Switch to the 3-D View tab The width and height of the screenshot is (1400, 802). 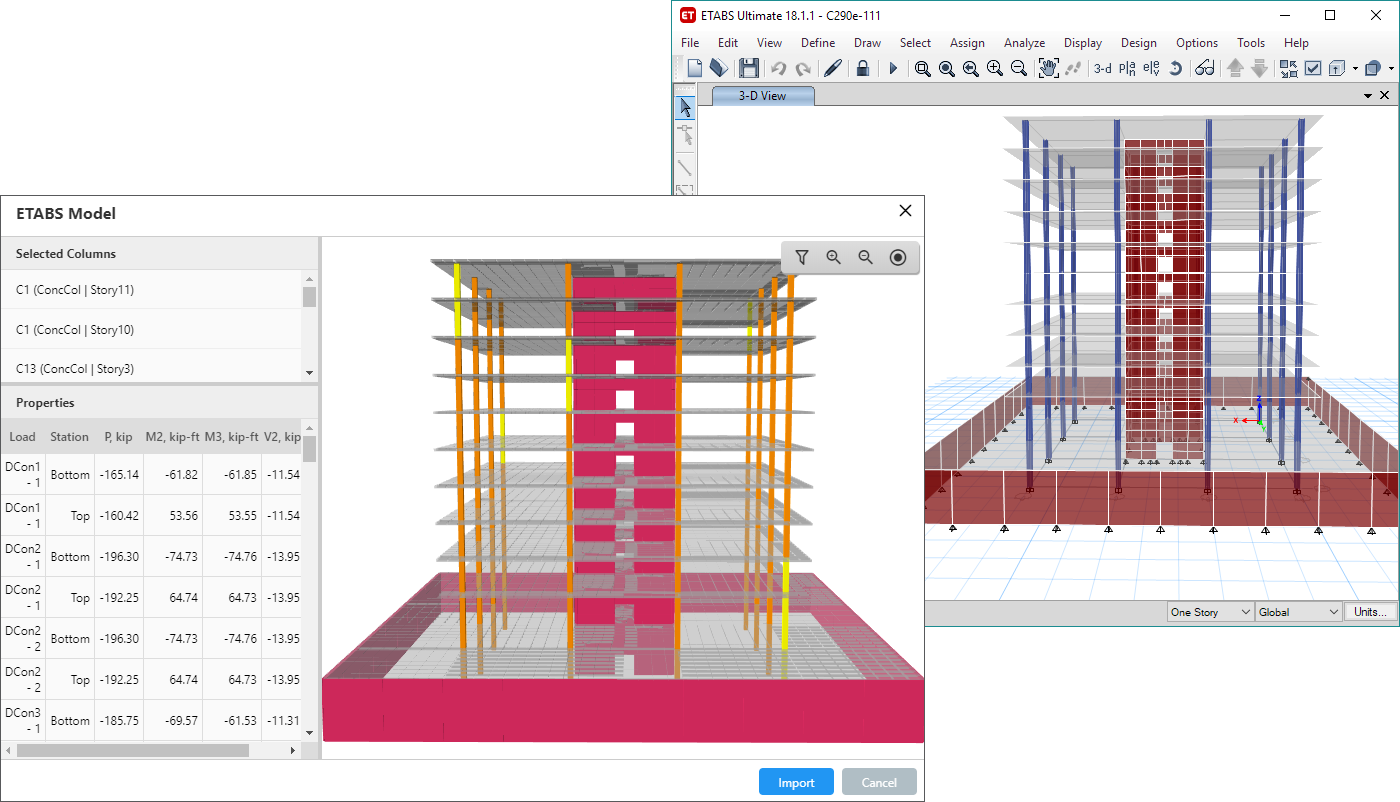click(763, 96)
